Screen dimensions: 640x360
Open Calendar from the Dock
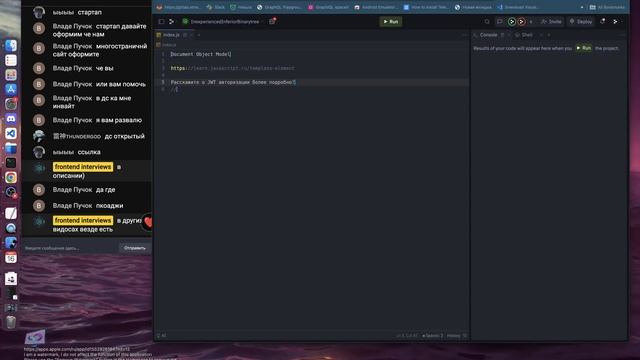point(11,258)
